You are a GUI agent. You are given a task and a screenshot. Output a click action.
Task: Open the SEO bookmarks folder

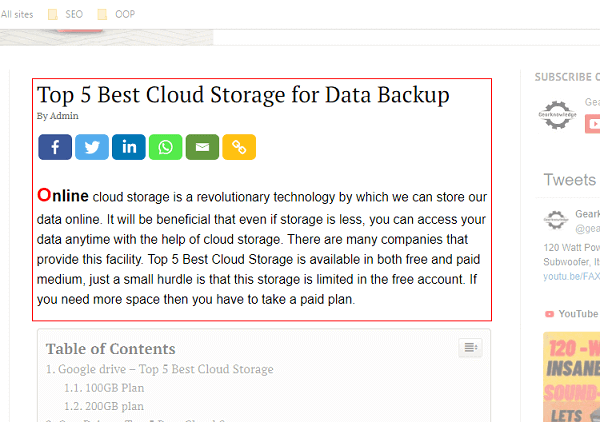pyautogui.click(x=65, y=15)
